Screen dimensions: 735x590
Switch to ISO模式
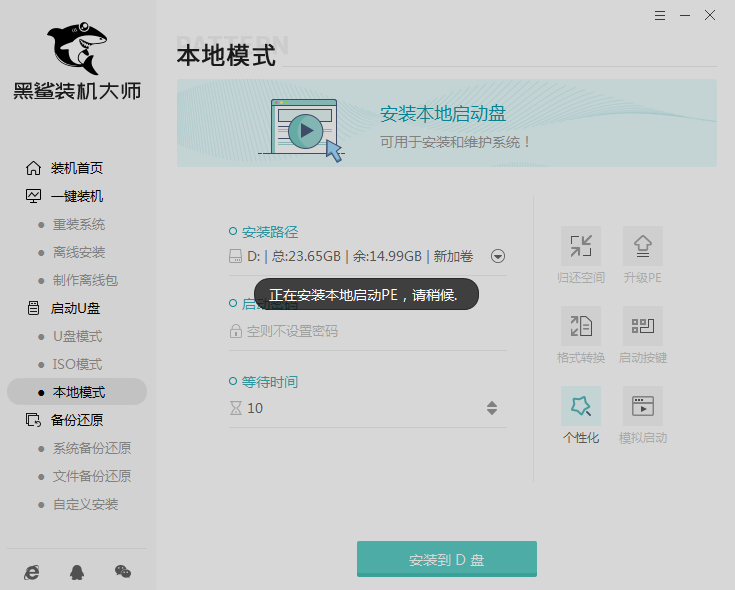[x=77, y=364]
